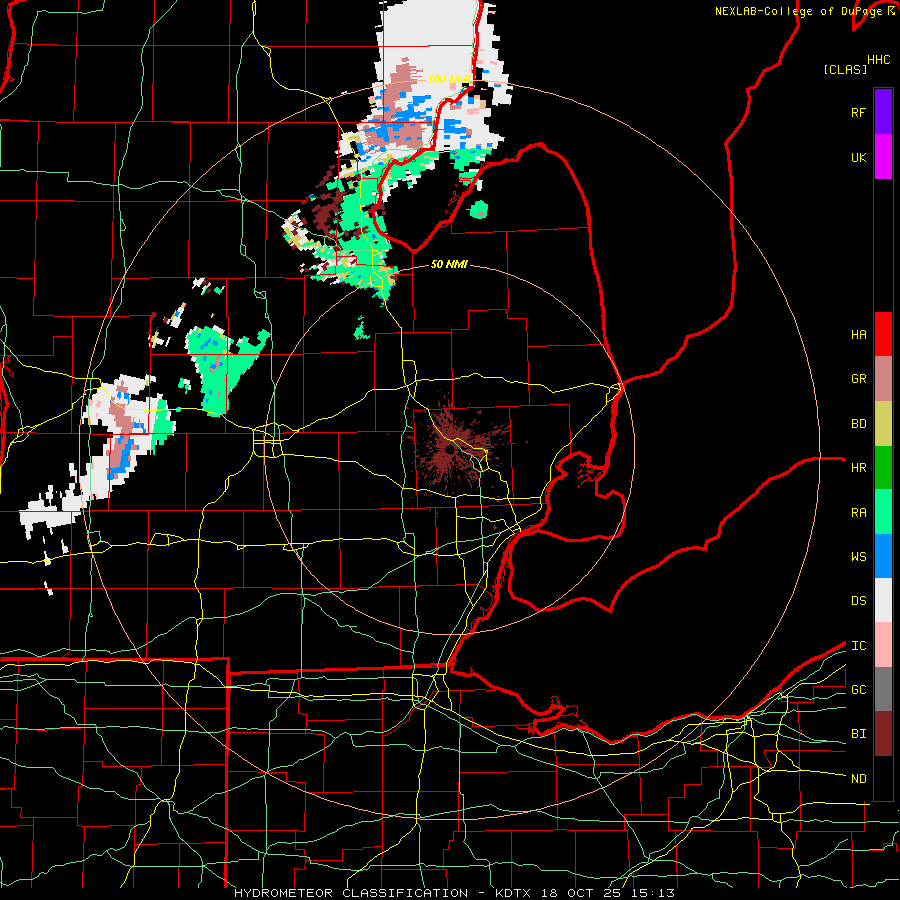Click the RA legend label
This screenshot has height=900, width=900.
pyautogui.click(x=859, y=512)
